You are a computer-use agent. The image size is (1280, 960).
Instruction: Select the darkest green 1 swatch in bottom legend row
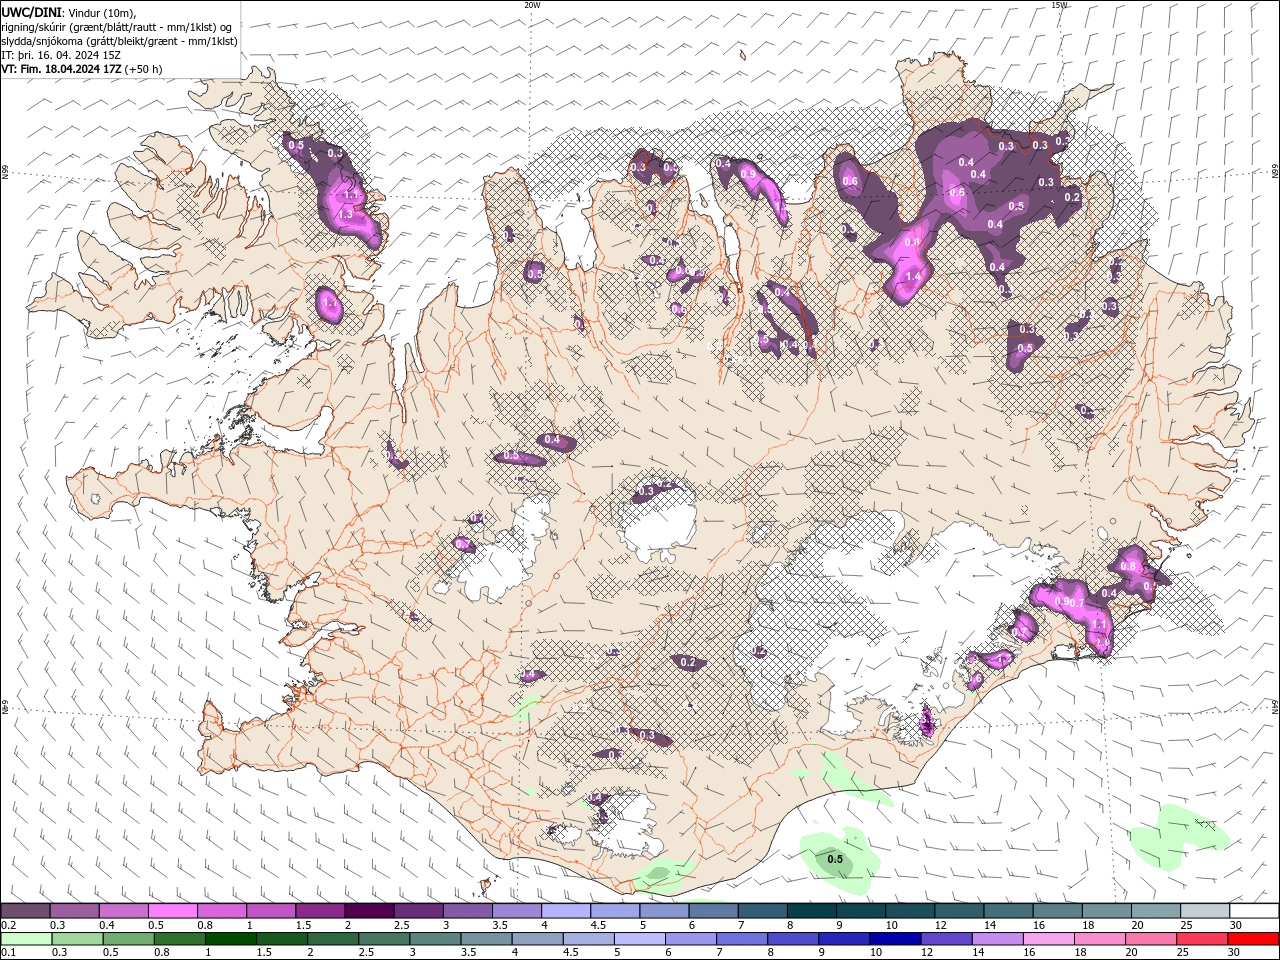coord(231,939)
